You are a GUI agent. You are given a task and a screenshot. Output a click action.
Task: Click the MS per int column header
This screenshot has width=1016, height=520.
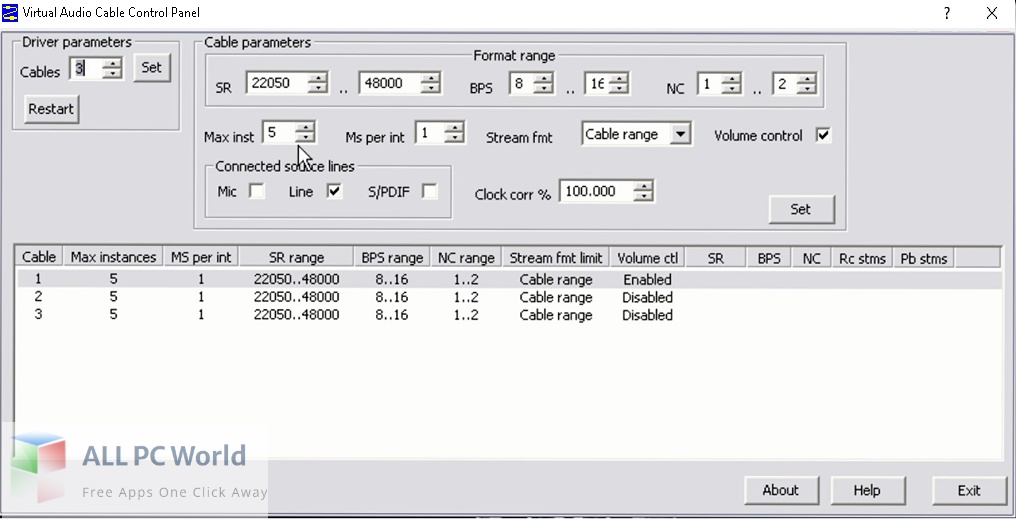201,258
